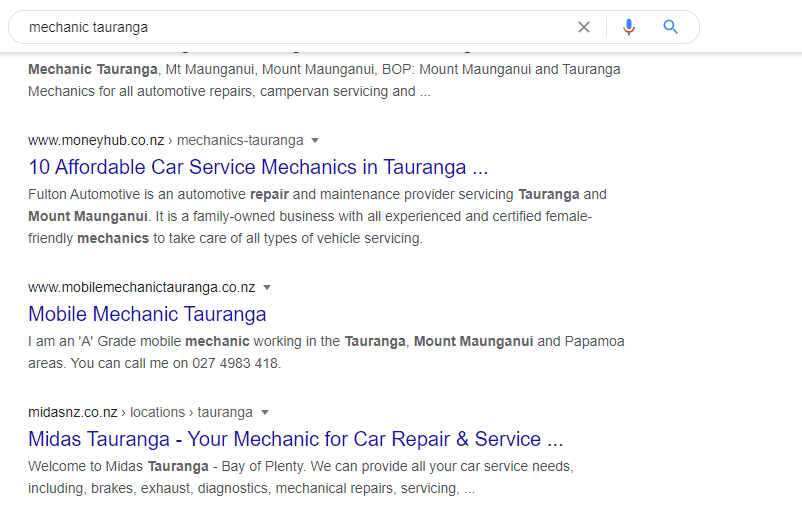Expand dropdown arrow next to midasnz.co.nz URL
This screenshot has height=525, width=802.
click(264, 412)
